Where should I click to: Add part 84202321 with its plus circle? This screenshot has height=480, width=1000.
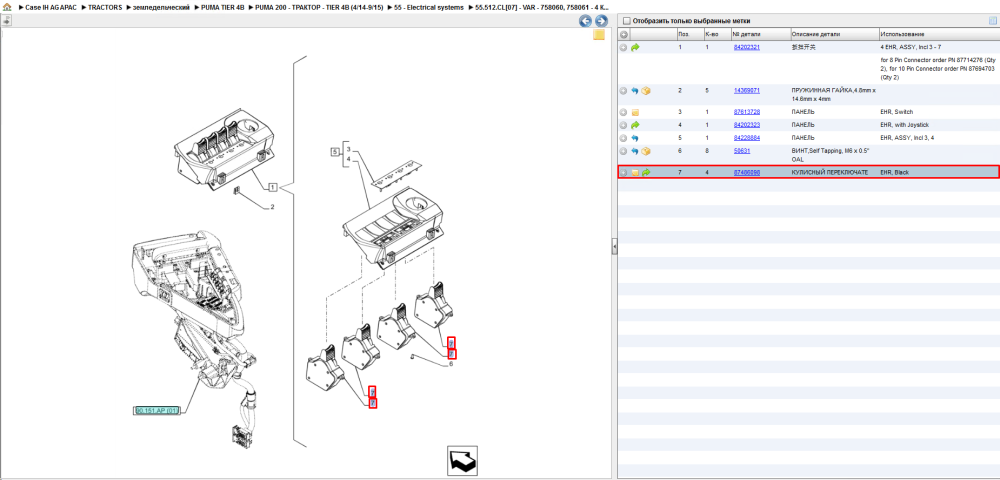click(x=624, y=47)
